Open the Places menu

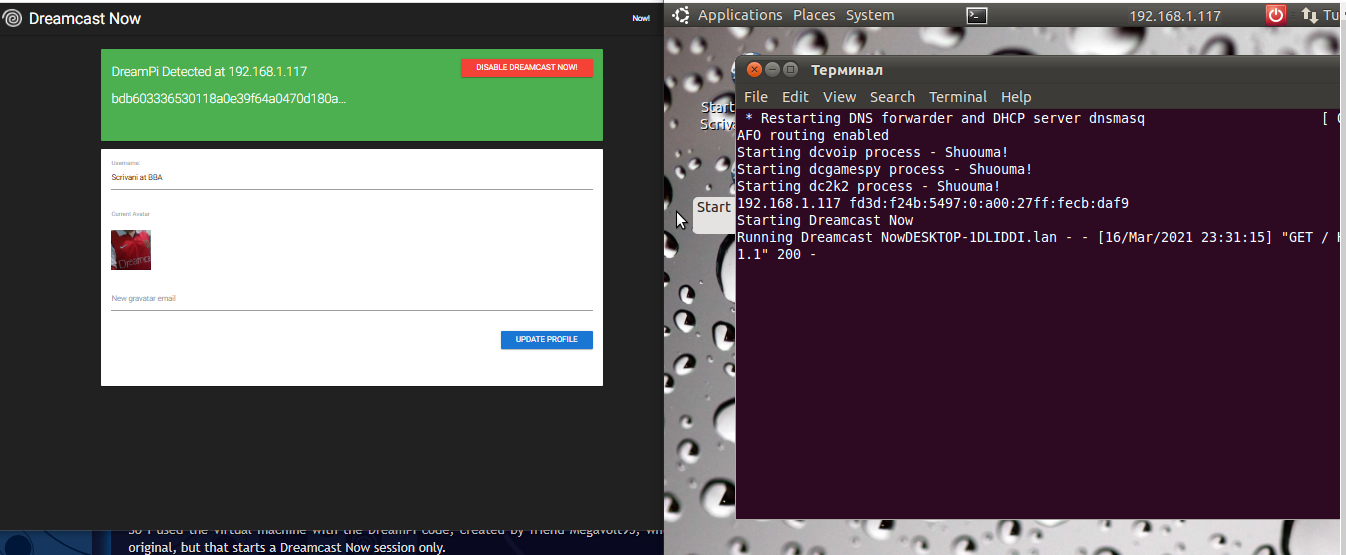(814, 15)
